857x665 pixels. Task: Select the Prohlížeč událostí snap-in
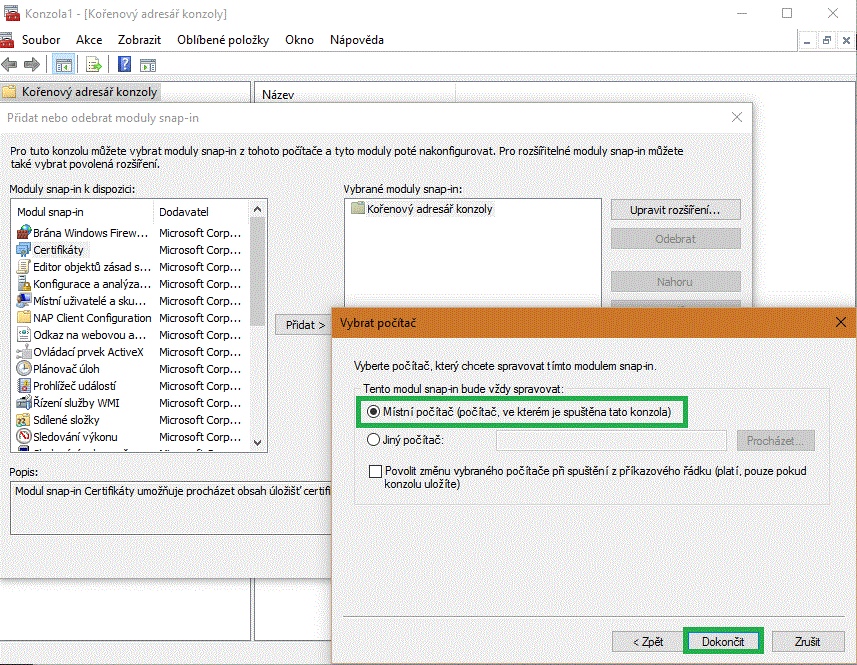[74, 386]
